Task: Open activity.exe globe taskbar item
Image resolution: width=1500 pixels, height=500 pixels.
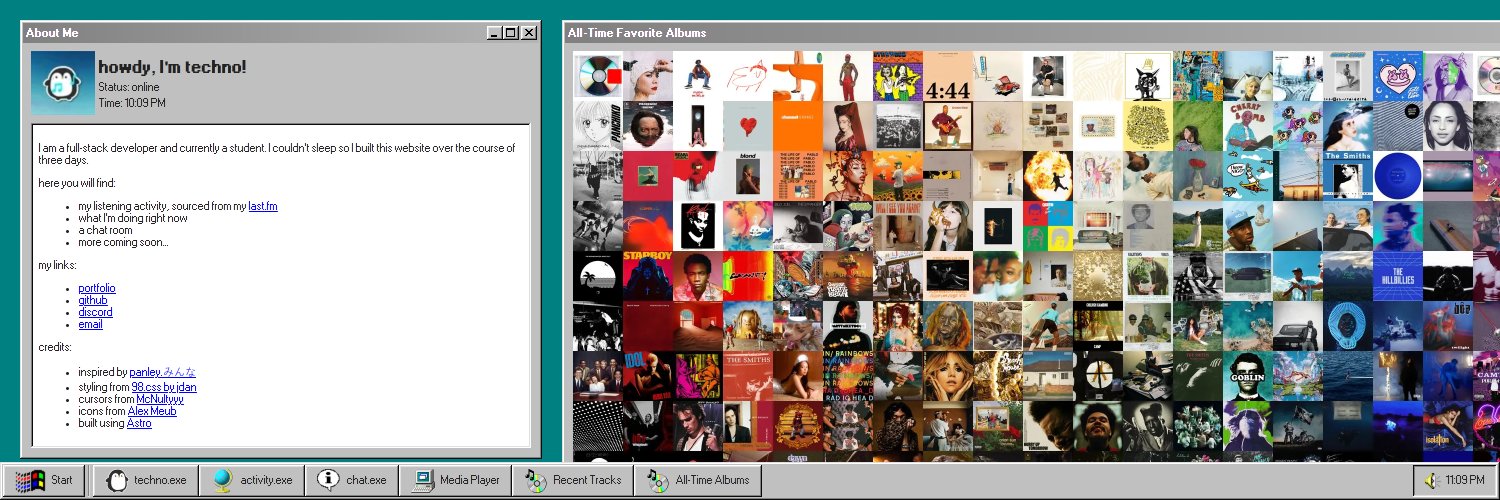Action: pyautogui.click(x=253, y=480)
